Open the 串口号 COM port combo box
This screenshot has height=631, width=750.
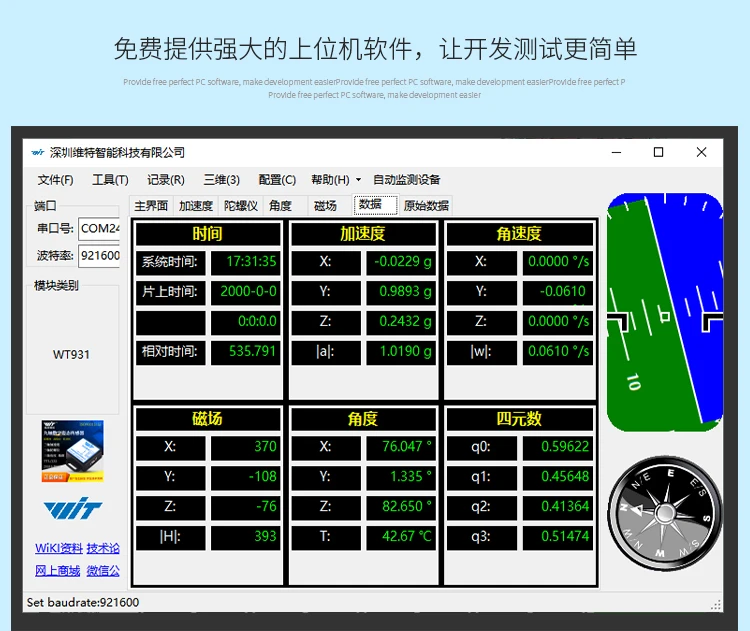click(99, 229)
